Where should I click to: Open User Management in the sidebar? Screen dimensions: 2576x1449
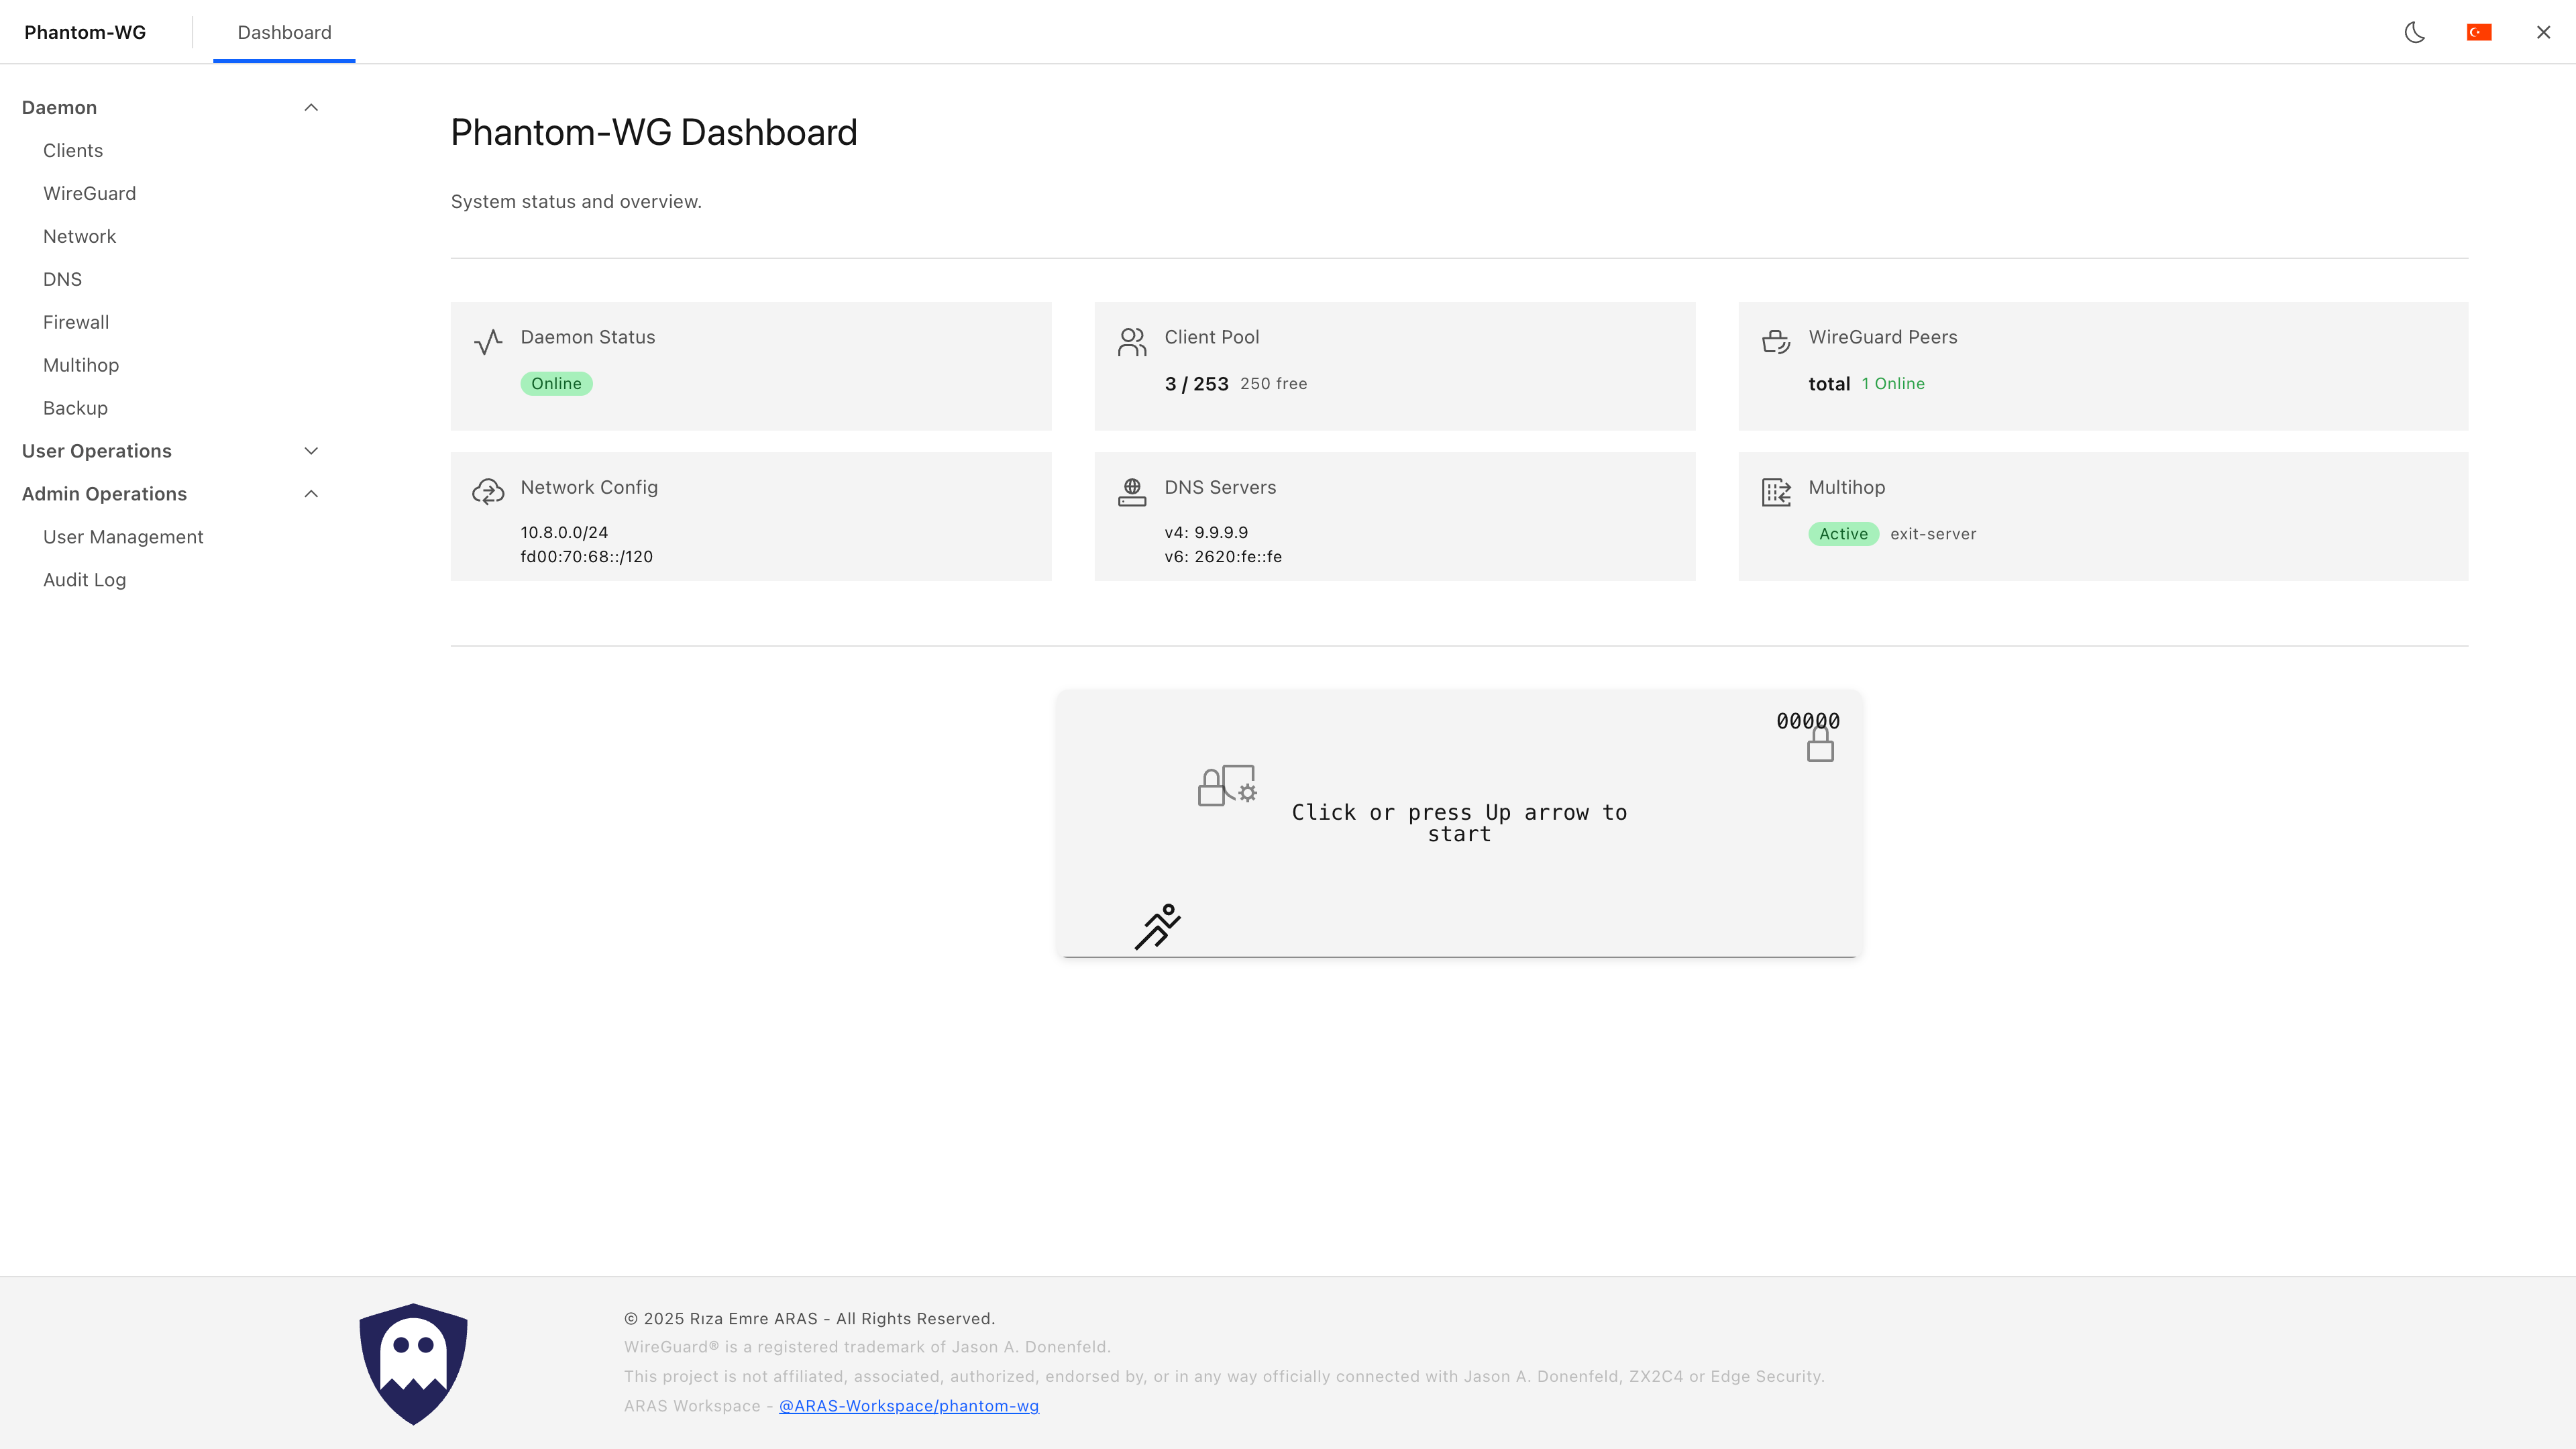tap(123, 537)
